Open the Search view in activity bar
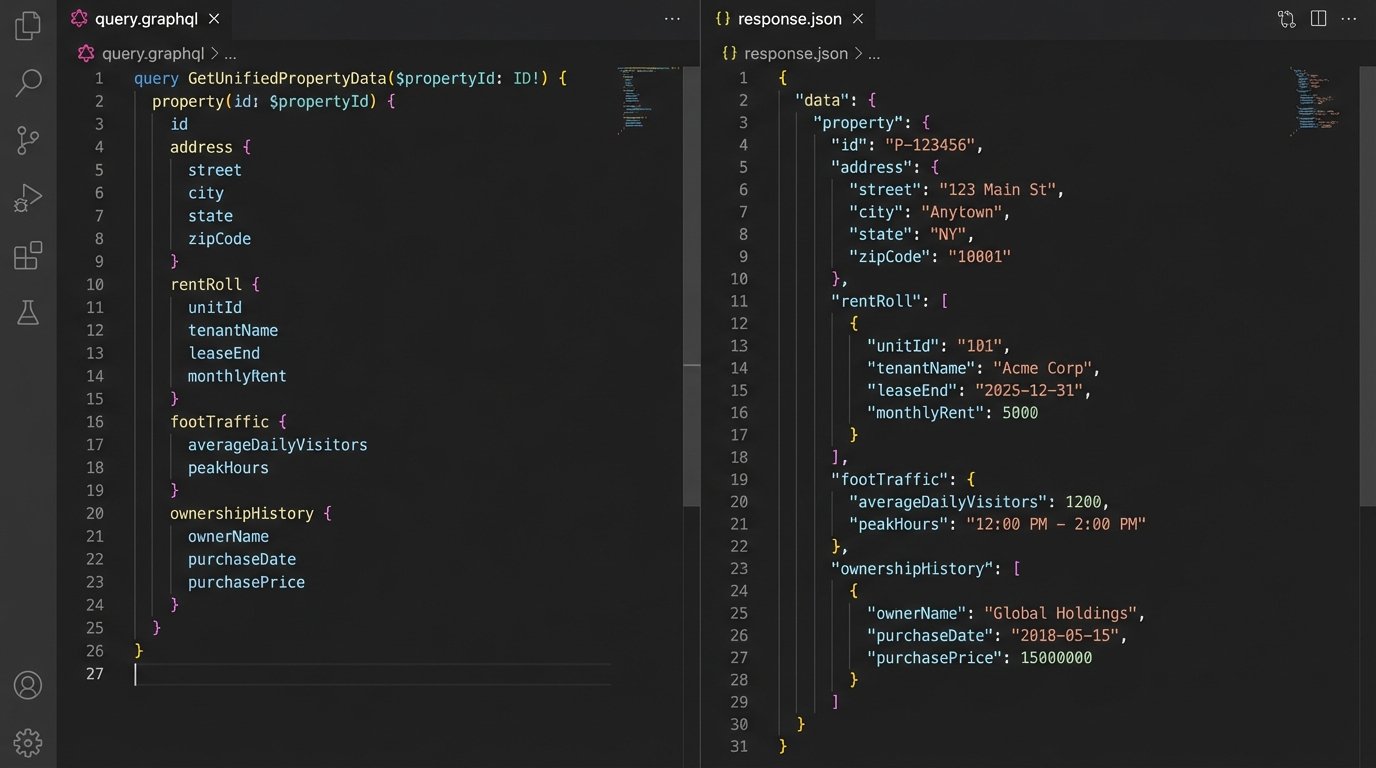1376x768 pixels. (28, 83)
